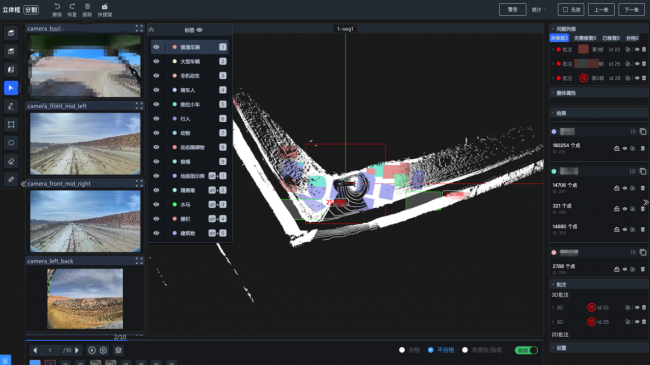This screenshot has width=650, height=365.
Task: Select the ruler measure tool
Action: coord(11,179)
